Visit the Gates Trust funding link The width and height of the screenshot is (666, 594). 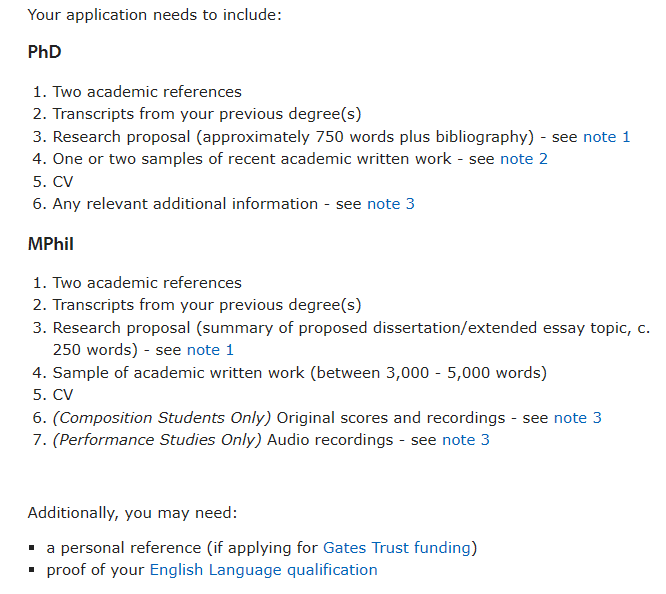[x=397, y=548]
